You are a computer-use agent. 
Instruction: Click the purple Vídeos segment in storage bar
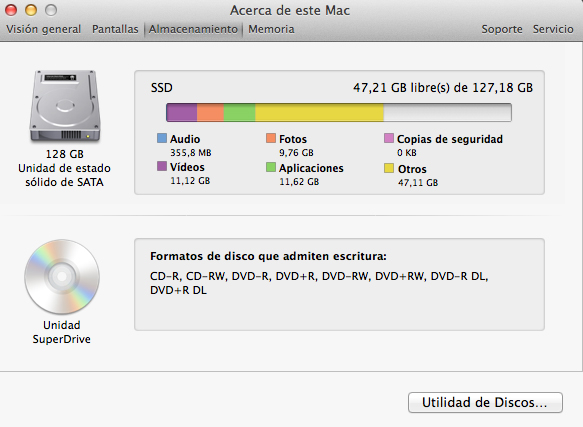(182, 112)
